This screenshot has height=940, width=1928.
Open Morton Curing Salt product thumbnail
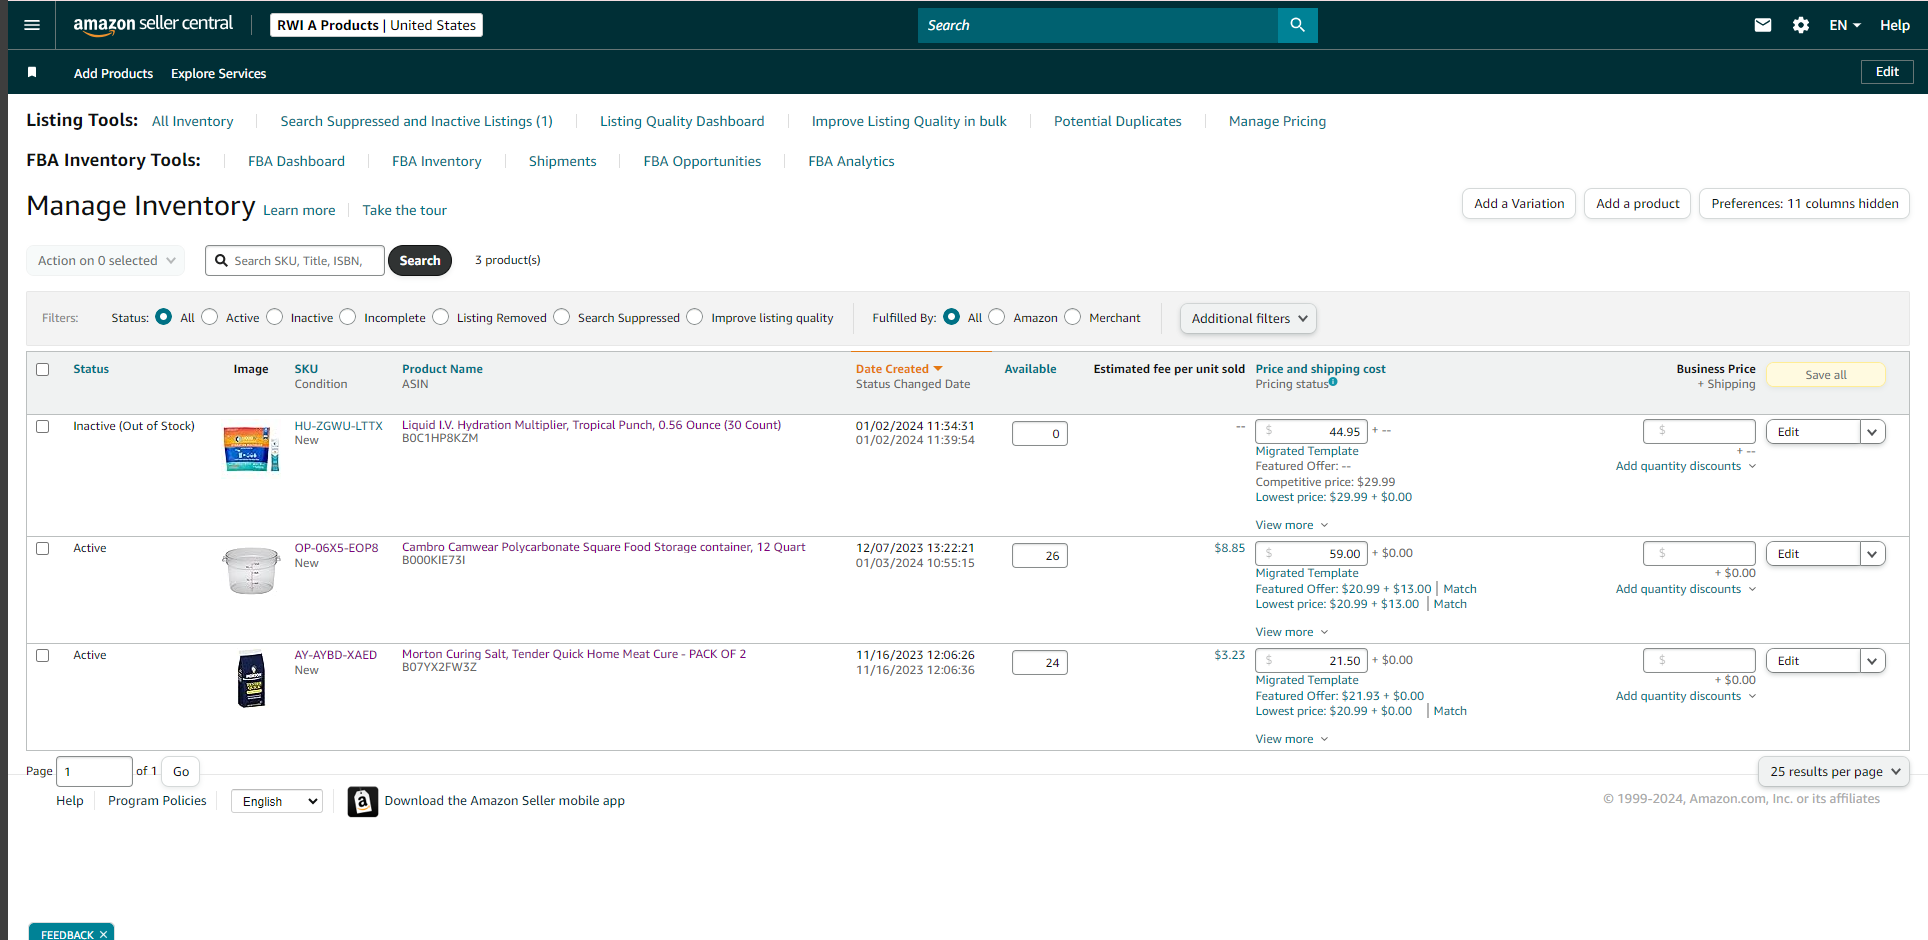click(x=251, y=679)
